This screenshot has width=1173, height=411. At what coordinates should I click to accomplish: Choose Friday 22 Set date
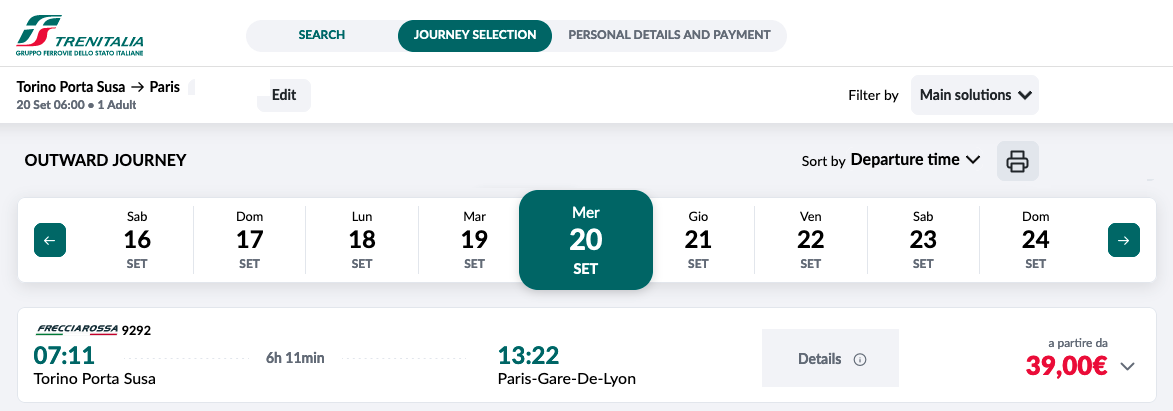(x=810, y=240)
